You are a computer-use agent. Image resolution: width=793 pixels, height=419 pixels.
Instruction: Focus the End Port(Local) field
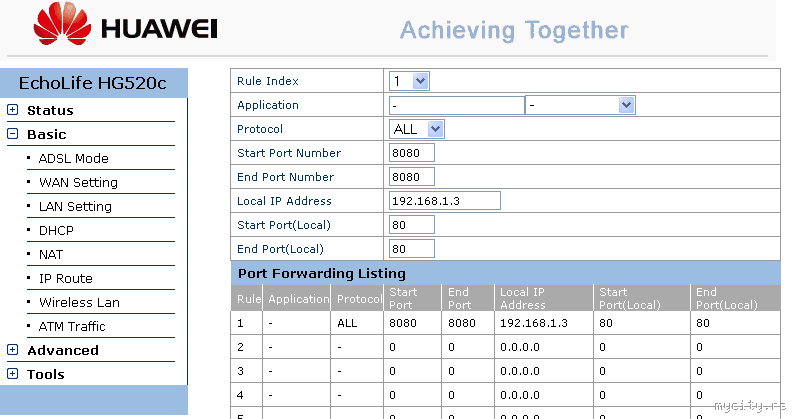[412, 249]
